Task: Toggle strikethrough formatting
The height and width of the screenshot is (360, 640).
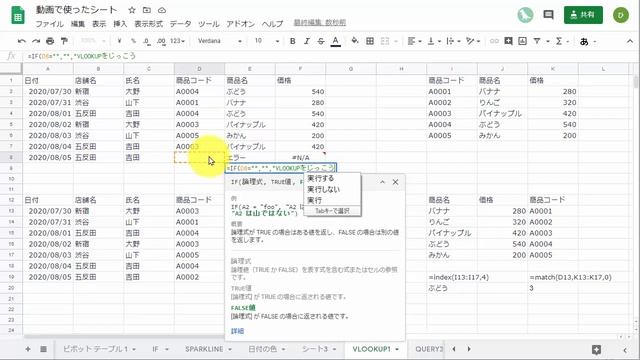Action: (321, 41)
